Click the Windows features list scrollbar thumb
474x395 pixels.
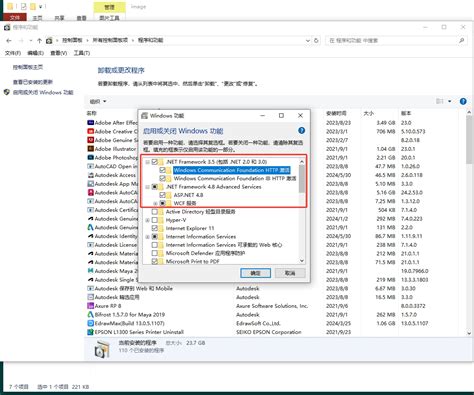coord(302,179)
